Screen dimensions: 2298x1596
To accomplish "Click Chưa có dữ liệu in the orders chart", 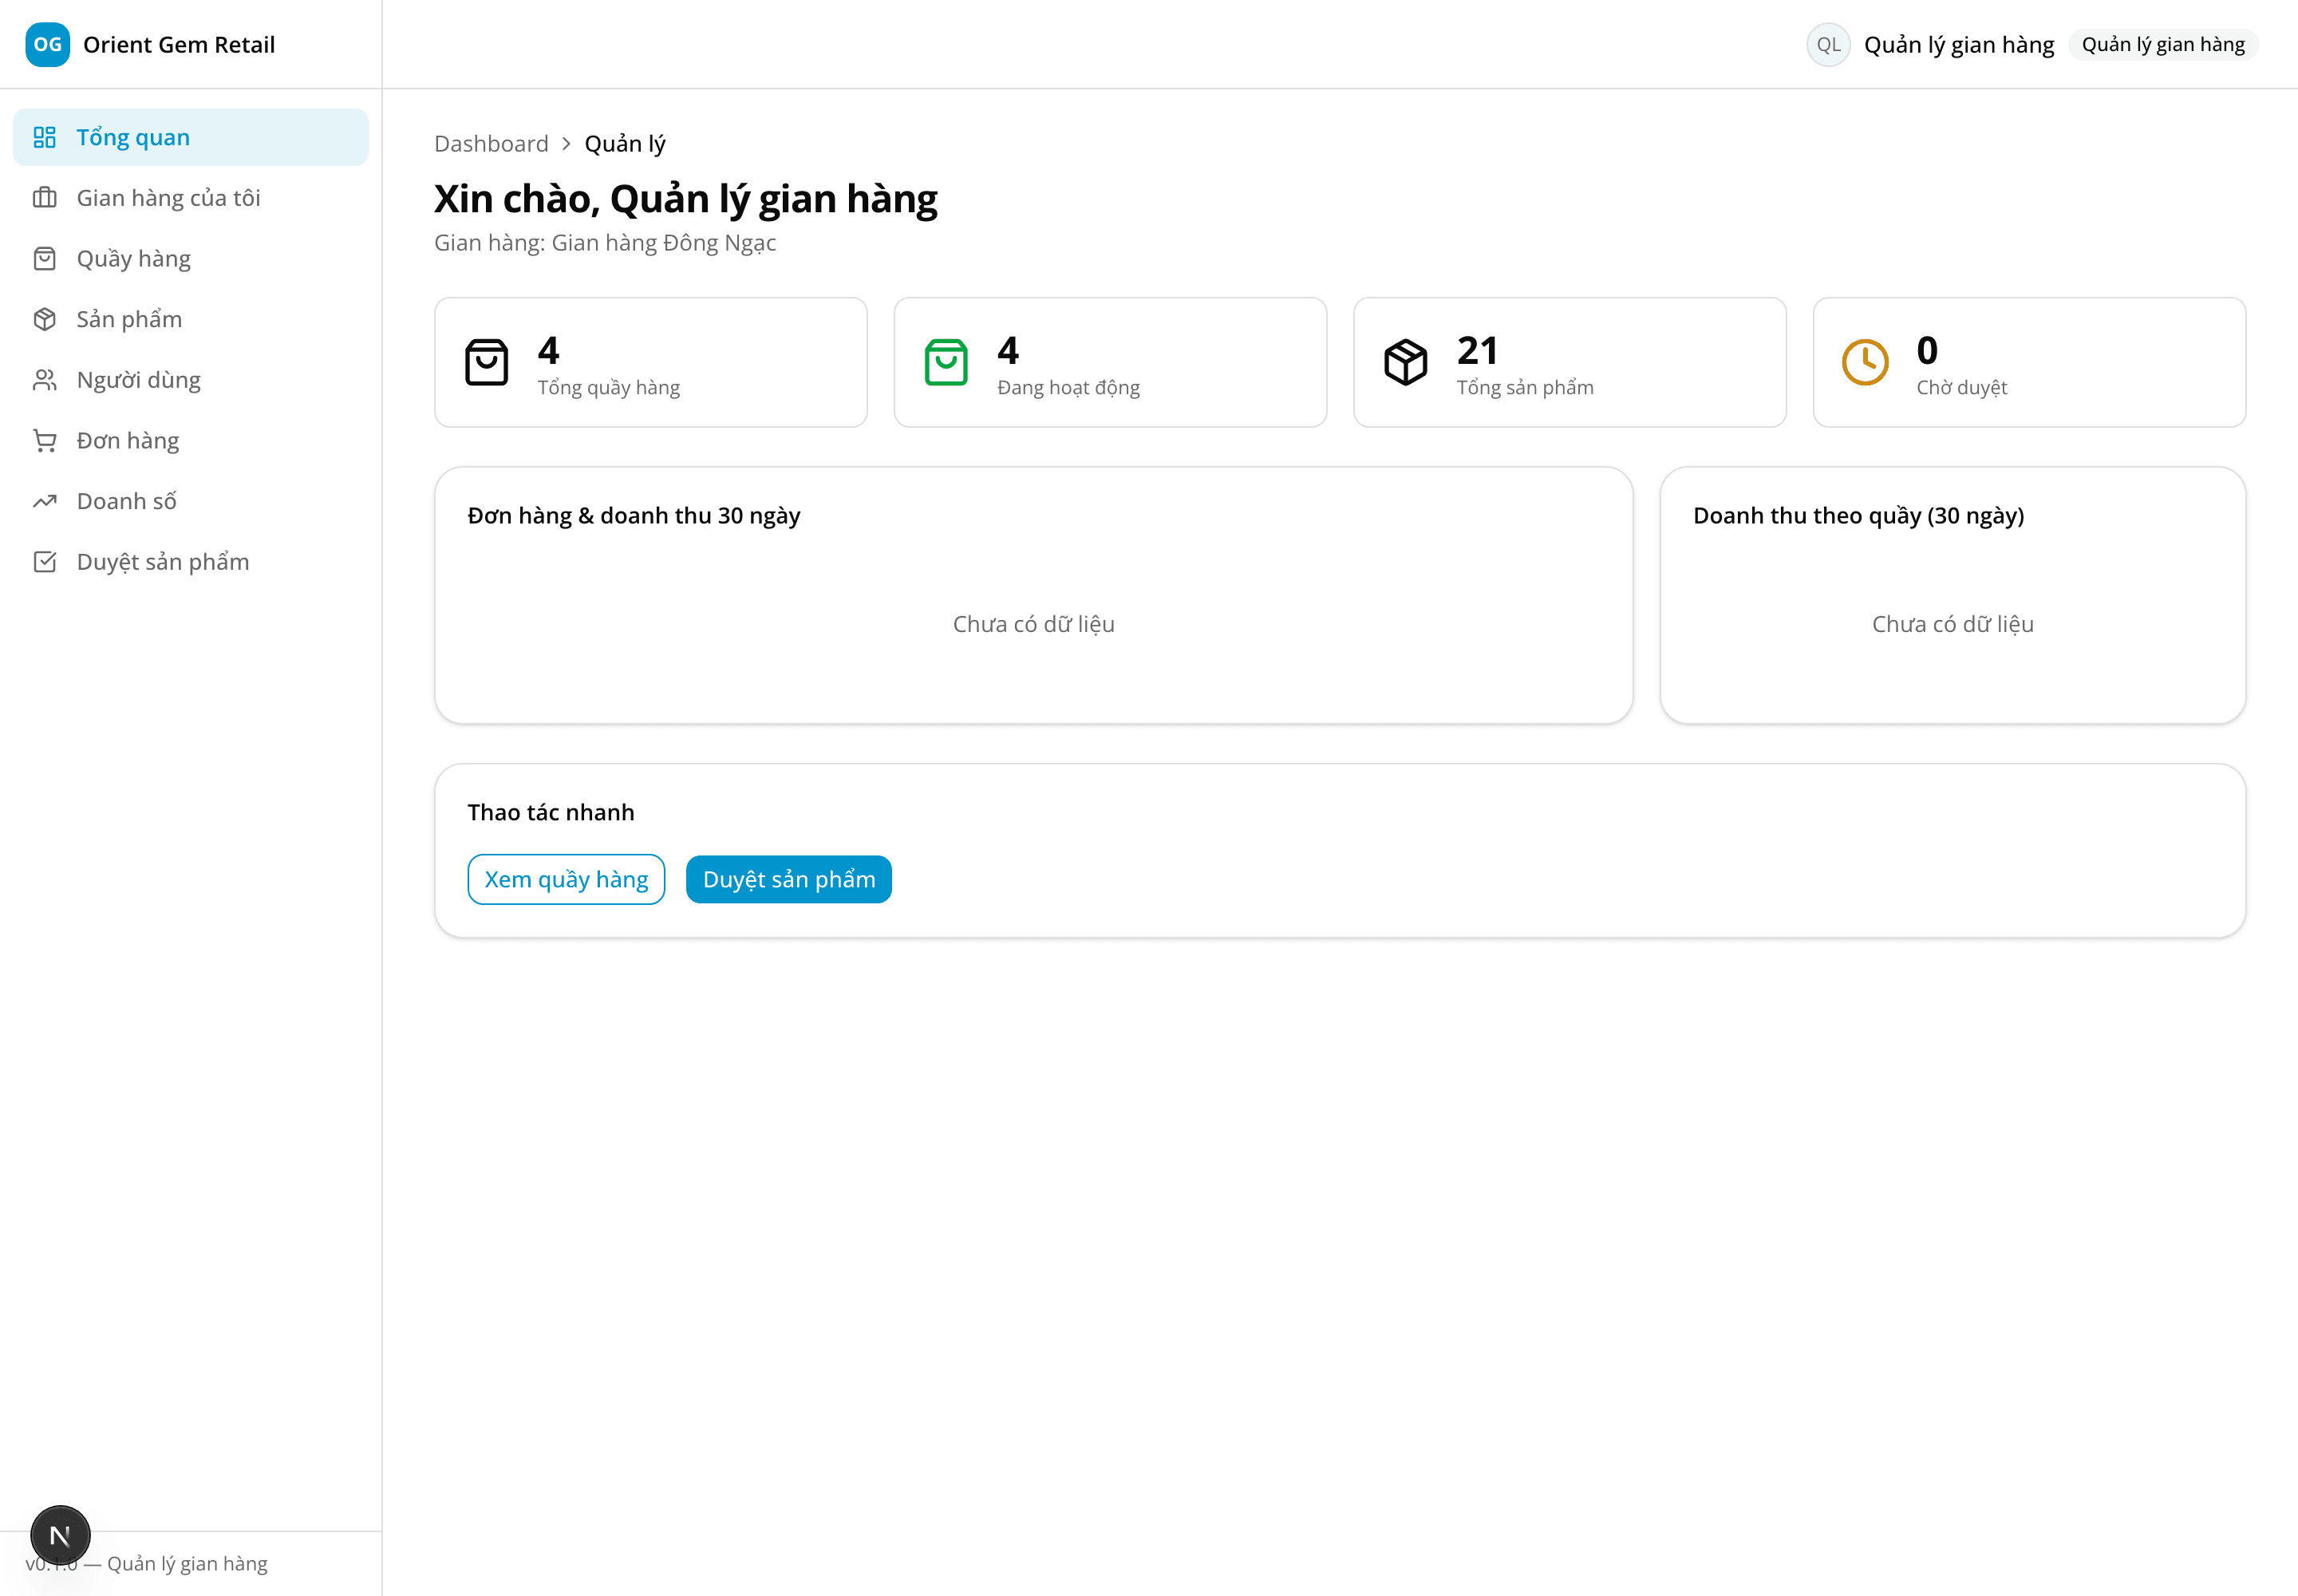I will [1033, 624].
